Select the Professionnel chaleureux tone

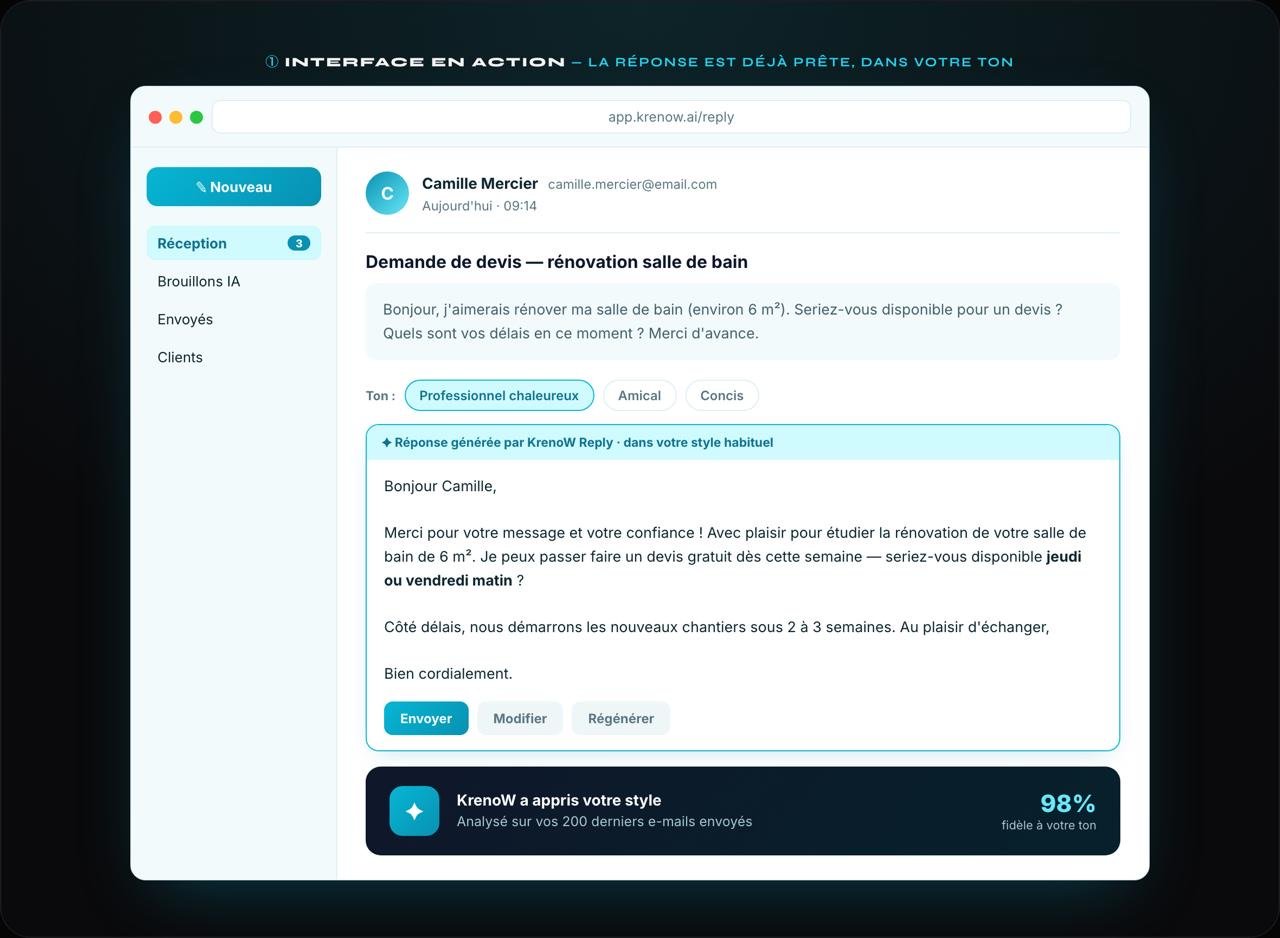pyautogui.click(x=499, y=395)
